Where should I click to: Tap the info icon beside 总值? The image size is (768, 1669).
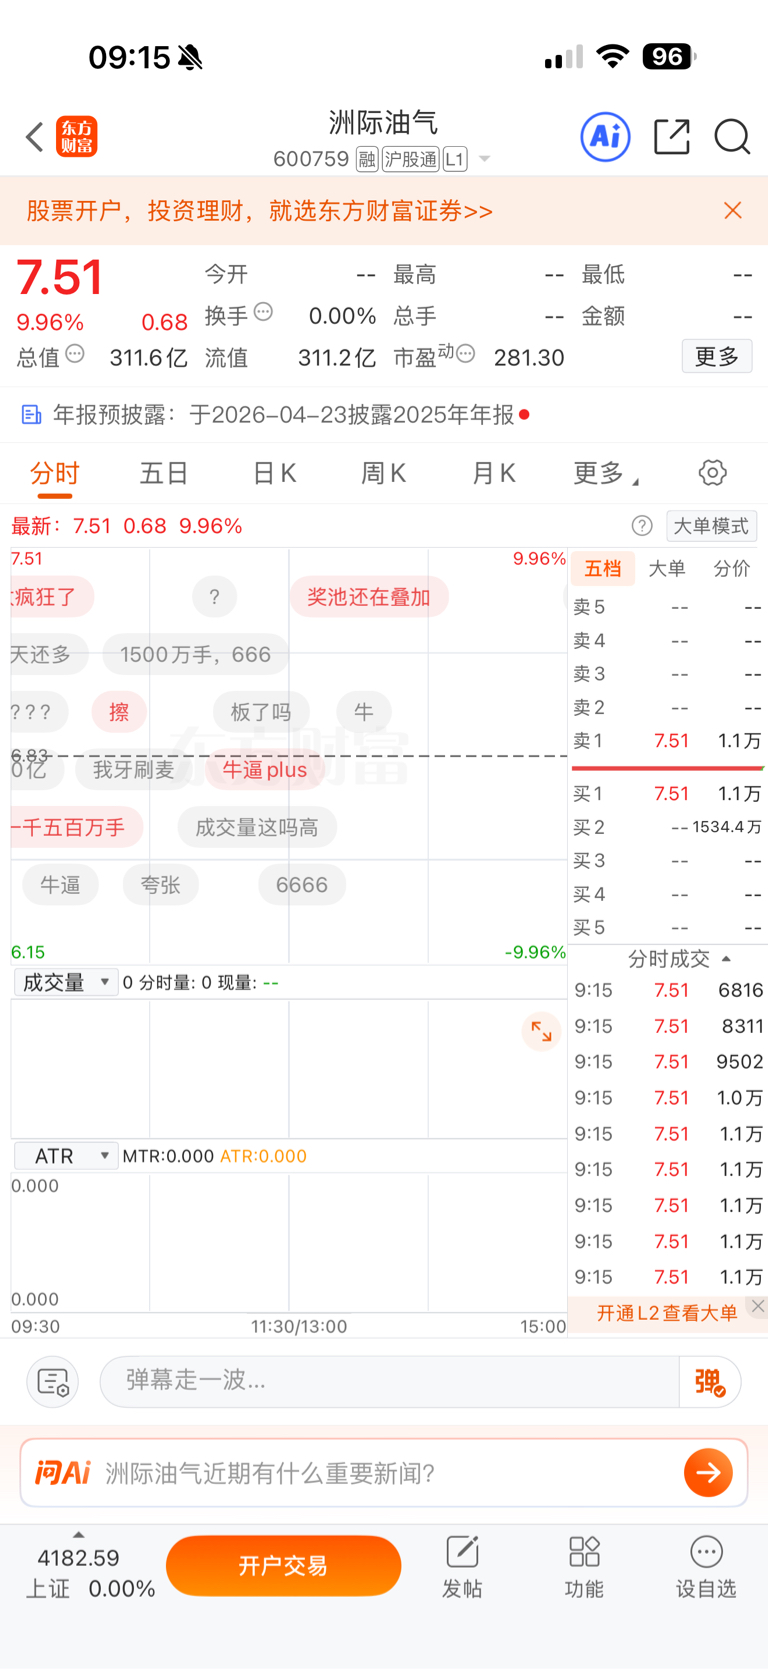75,354
